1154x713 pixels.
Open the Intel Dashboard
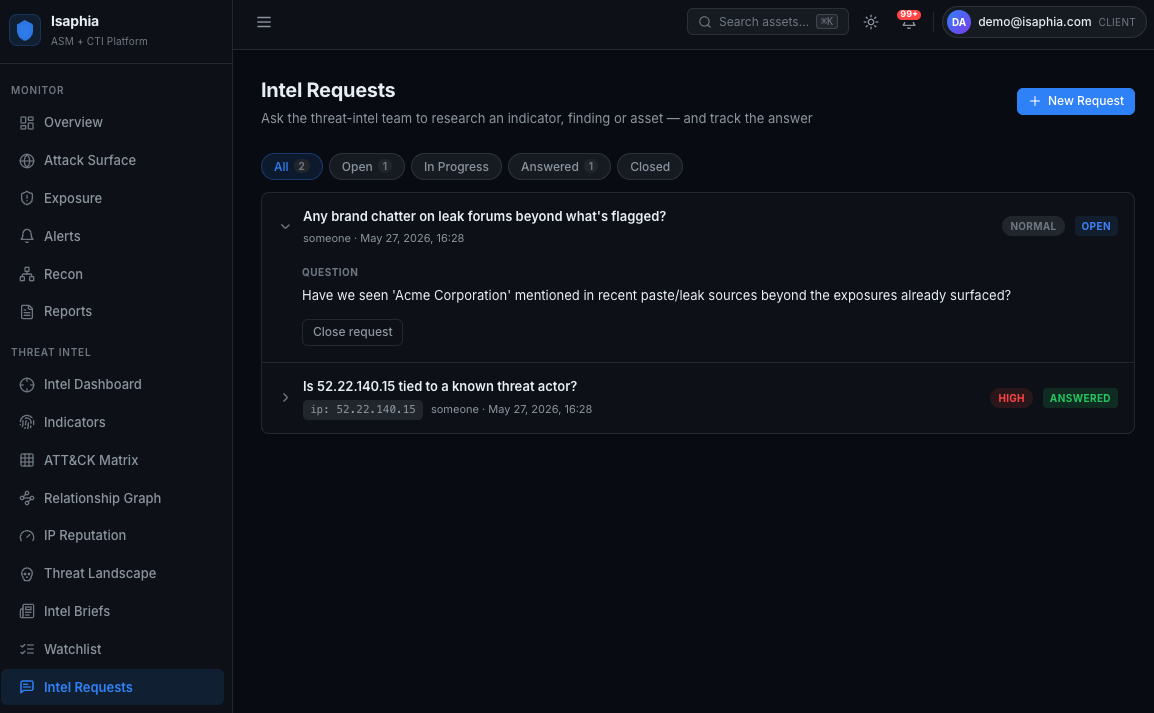(x=113, y=385)
